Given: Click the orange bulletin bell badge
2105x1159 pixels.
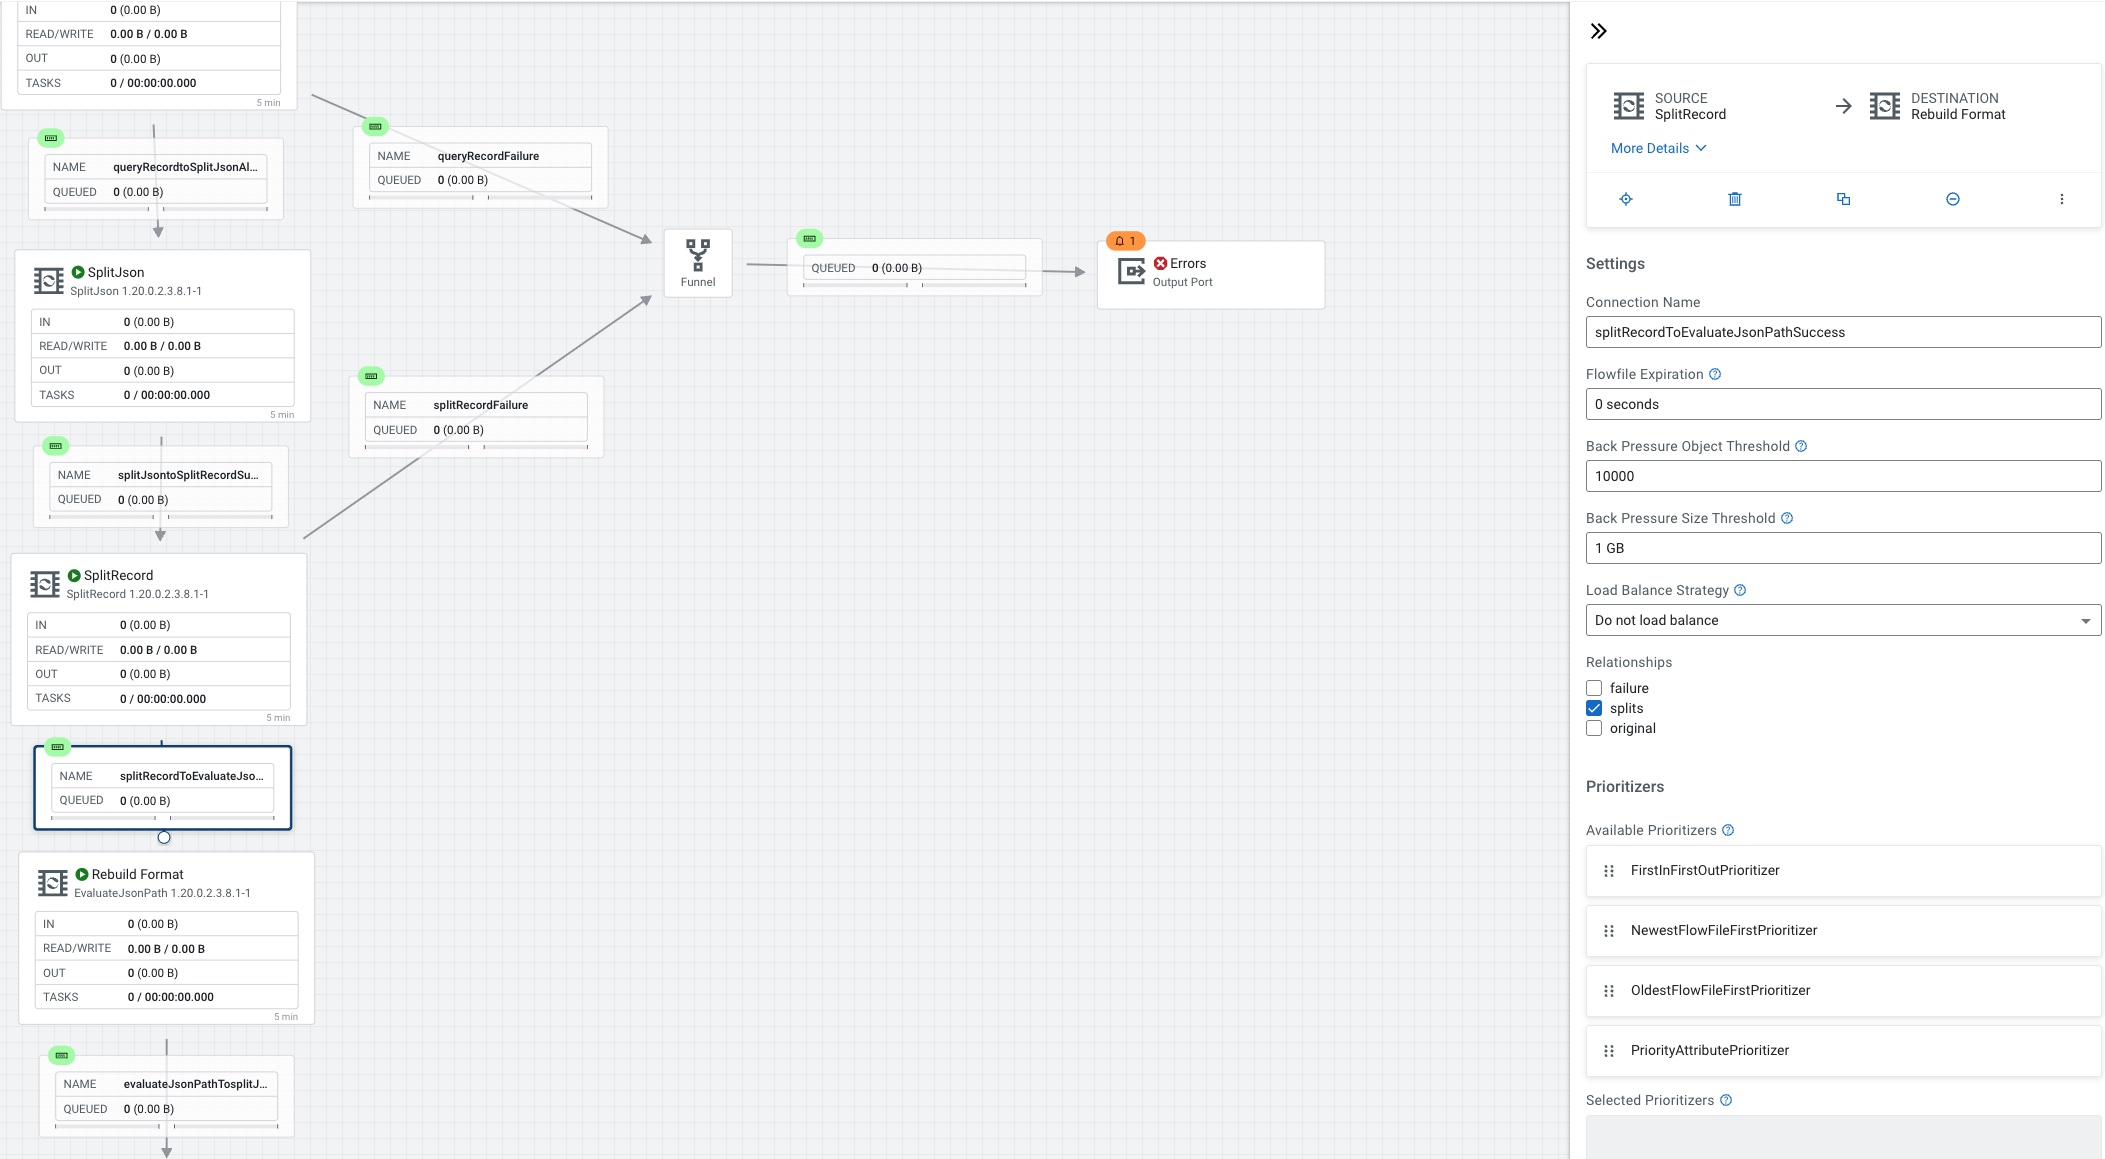Looking at the screenshot, I should coord(1125,241).
